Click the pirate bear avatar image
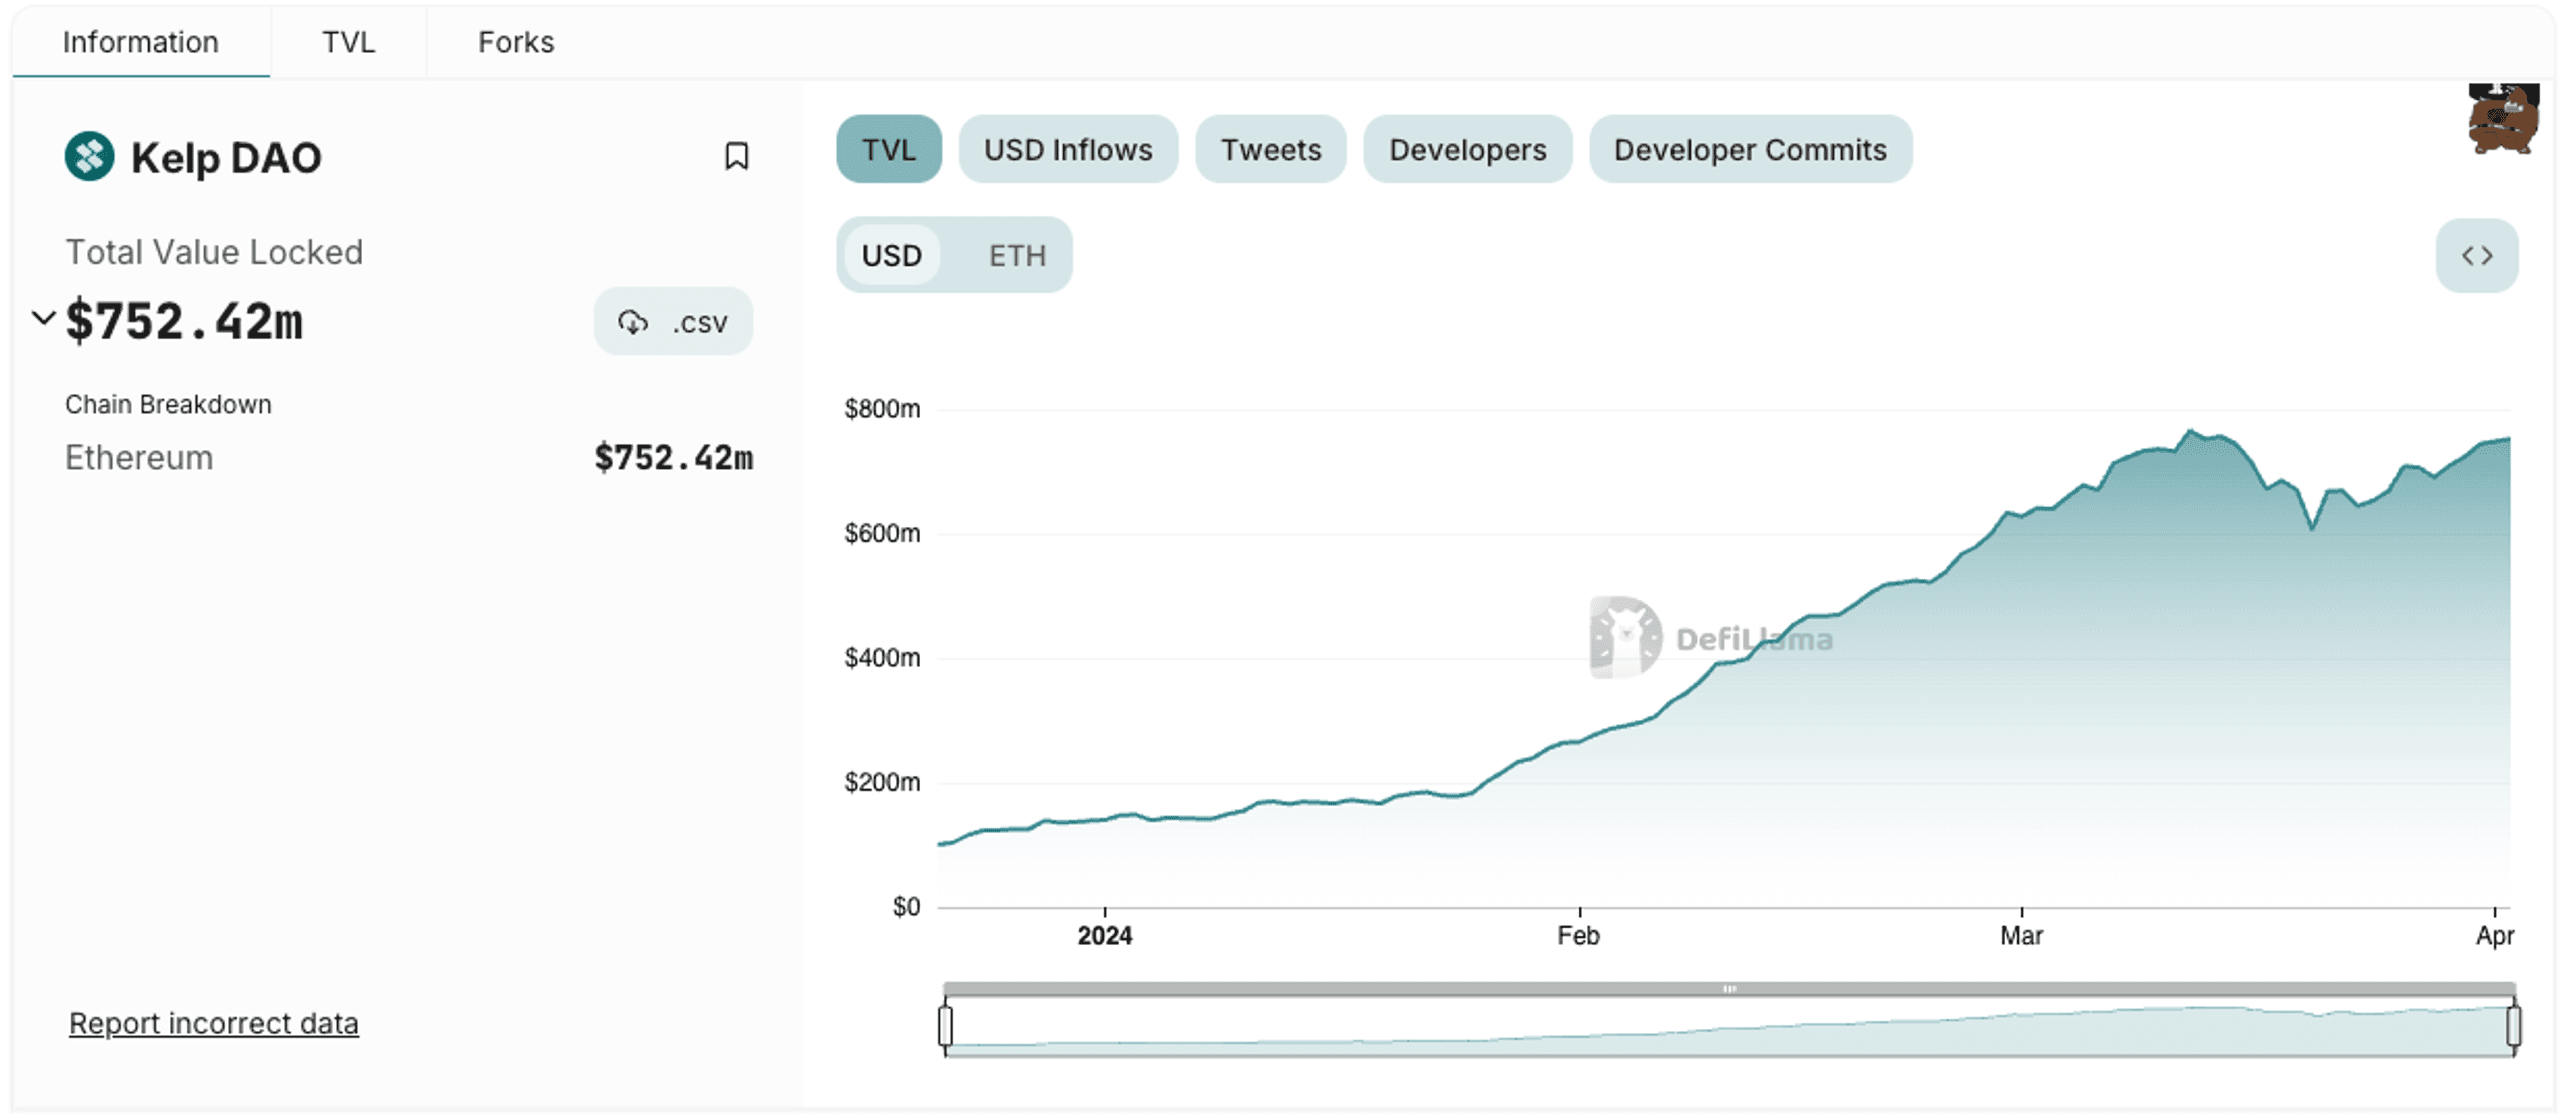 [2502, 118]
